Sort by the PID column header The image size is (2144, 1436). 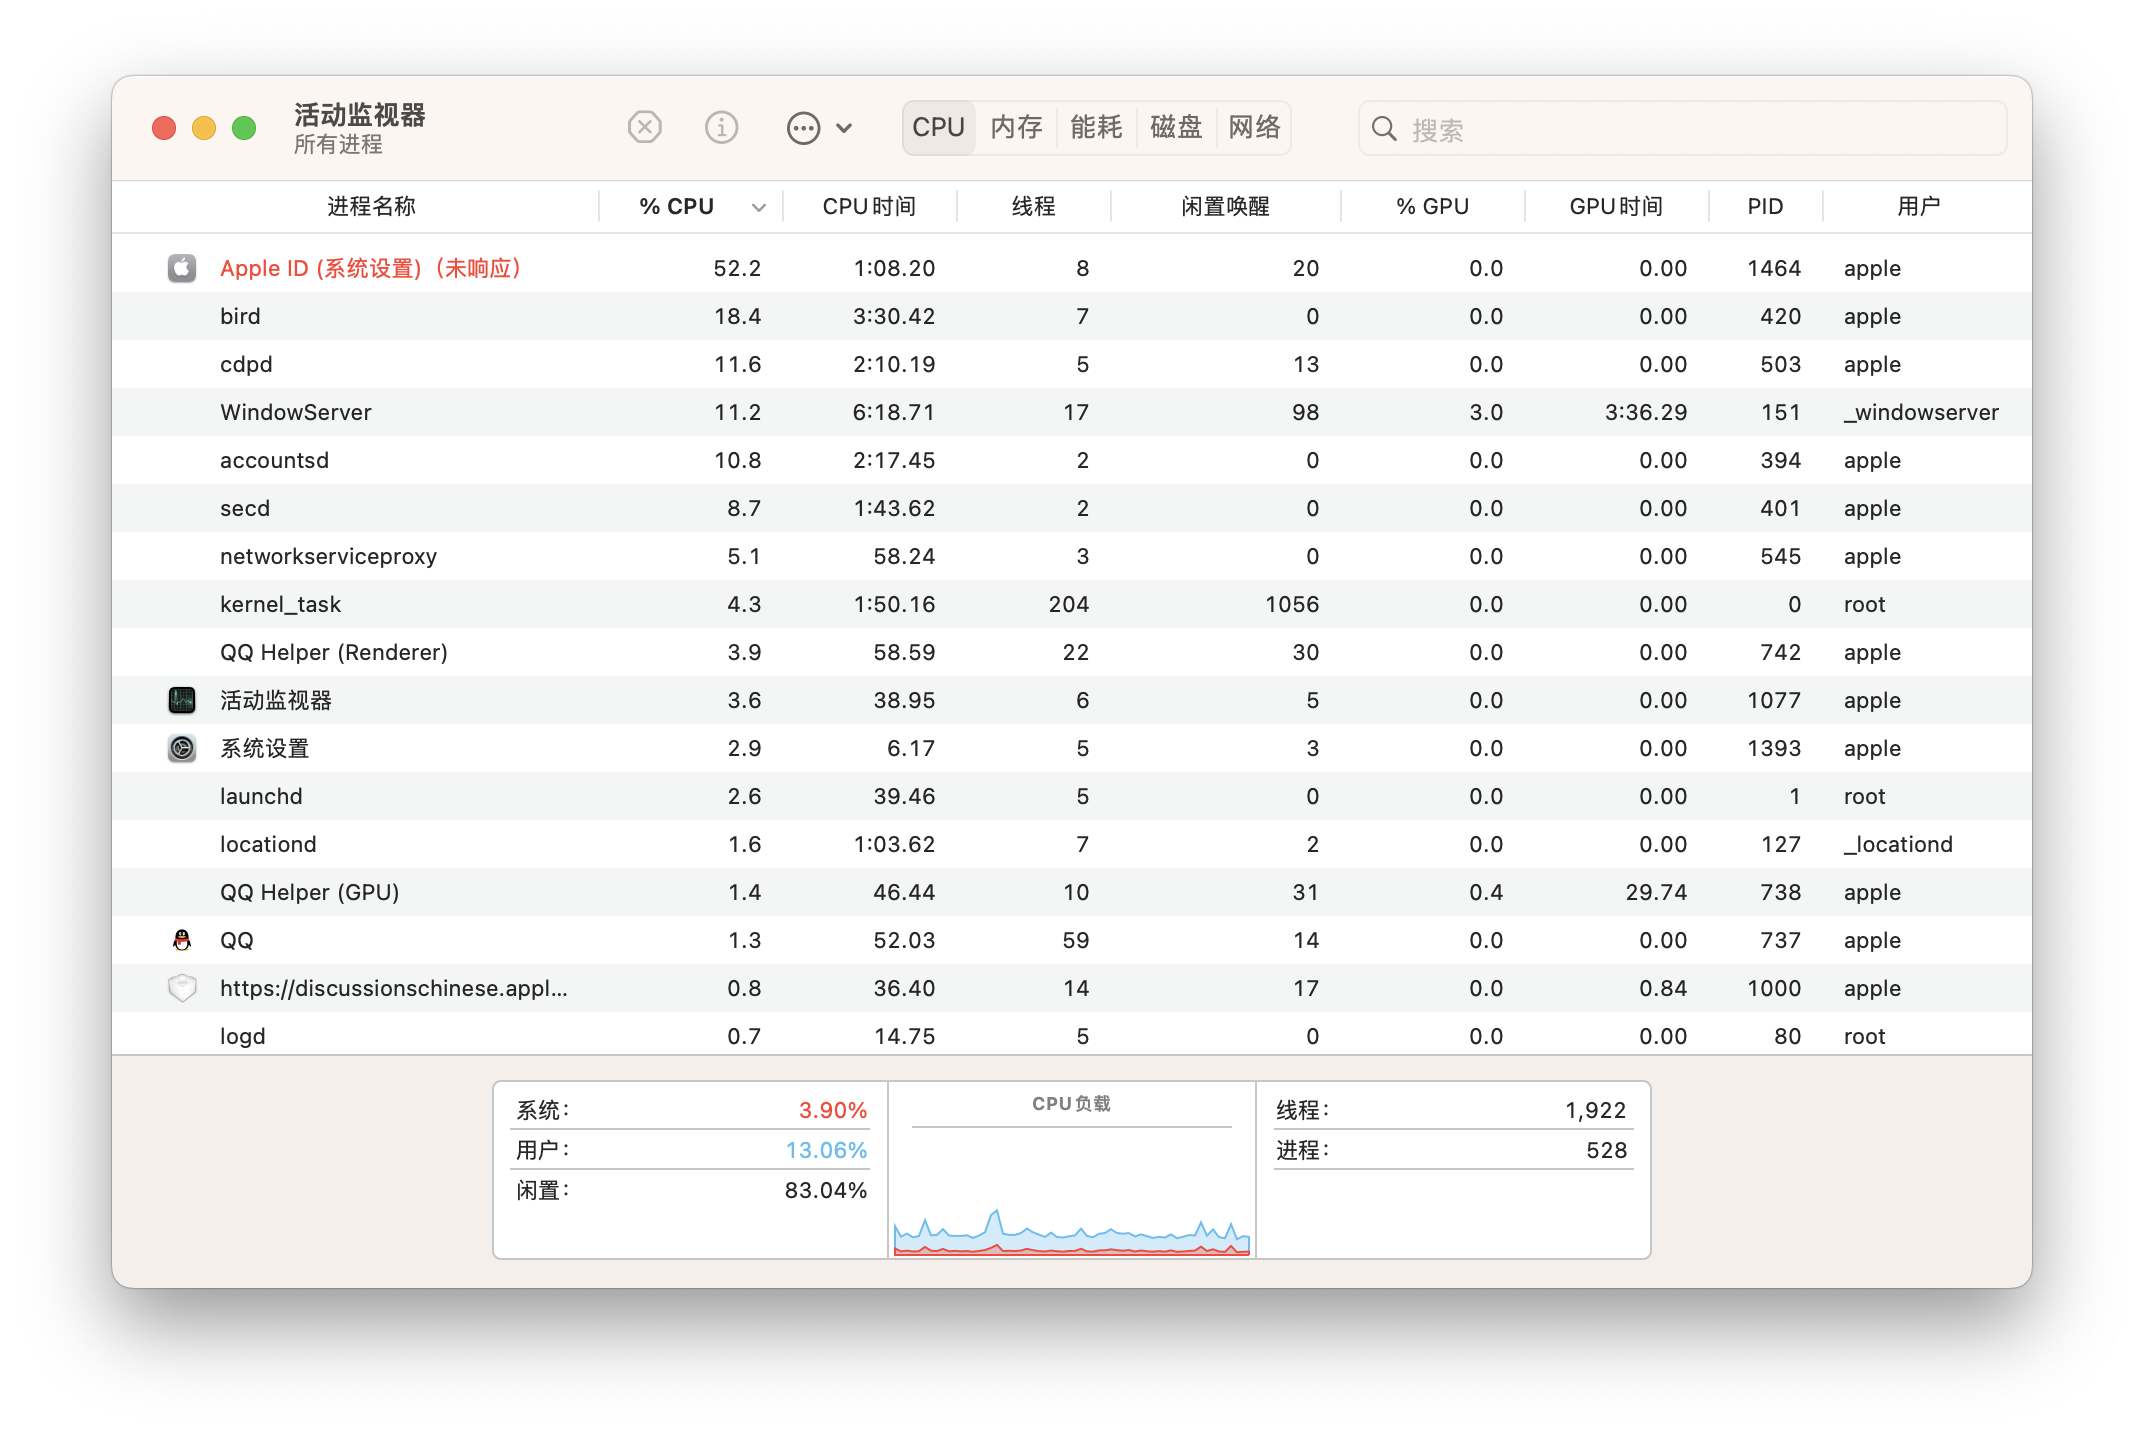point(1765,207)
